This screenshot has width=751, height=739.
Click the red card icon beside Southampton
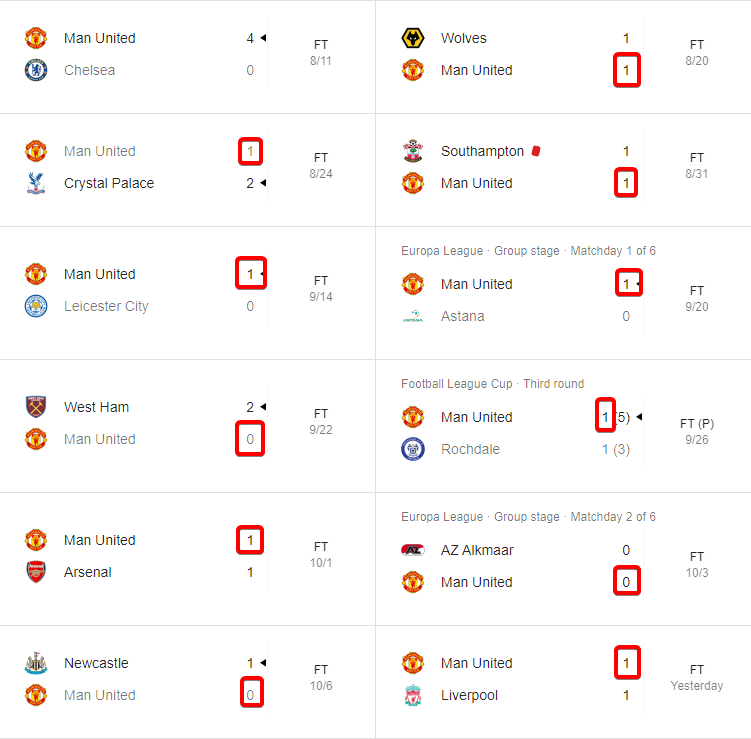(x=537, y=151)
